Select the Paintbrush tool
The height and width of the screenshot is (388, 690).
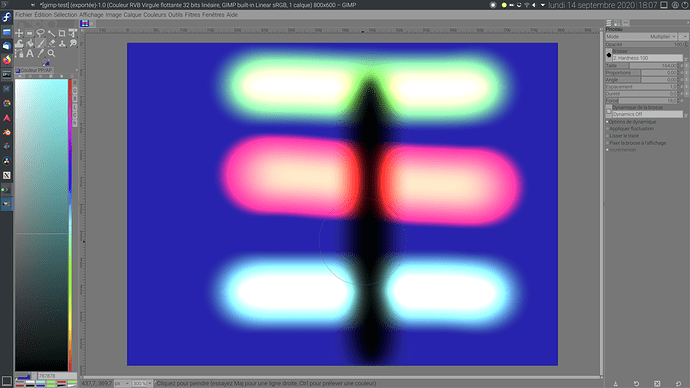40,44
